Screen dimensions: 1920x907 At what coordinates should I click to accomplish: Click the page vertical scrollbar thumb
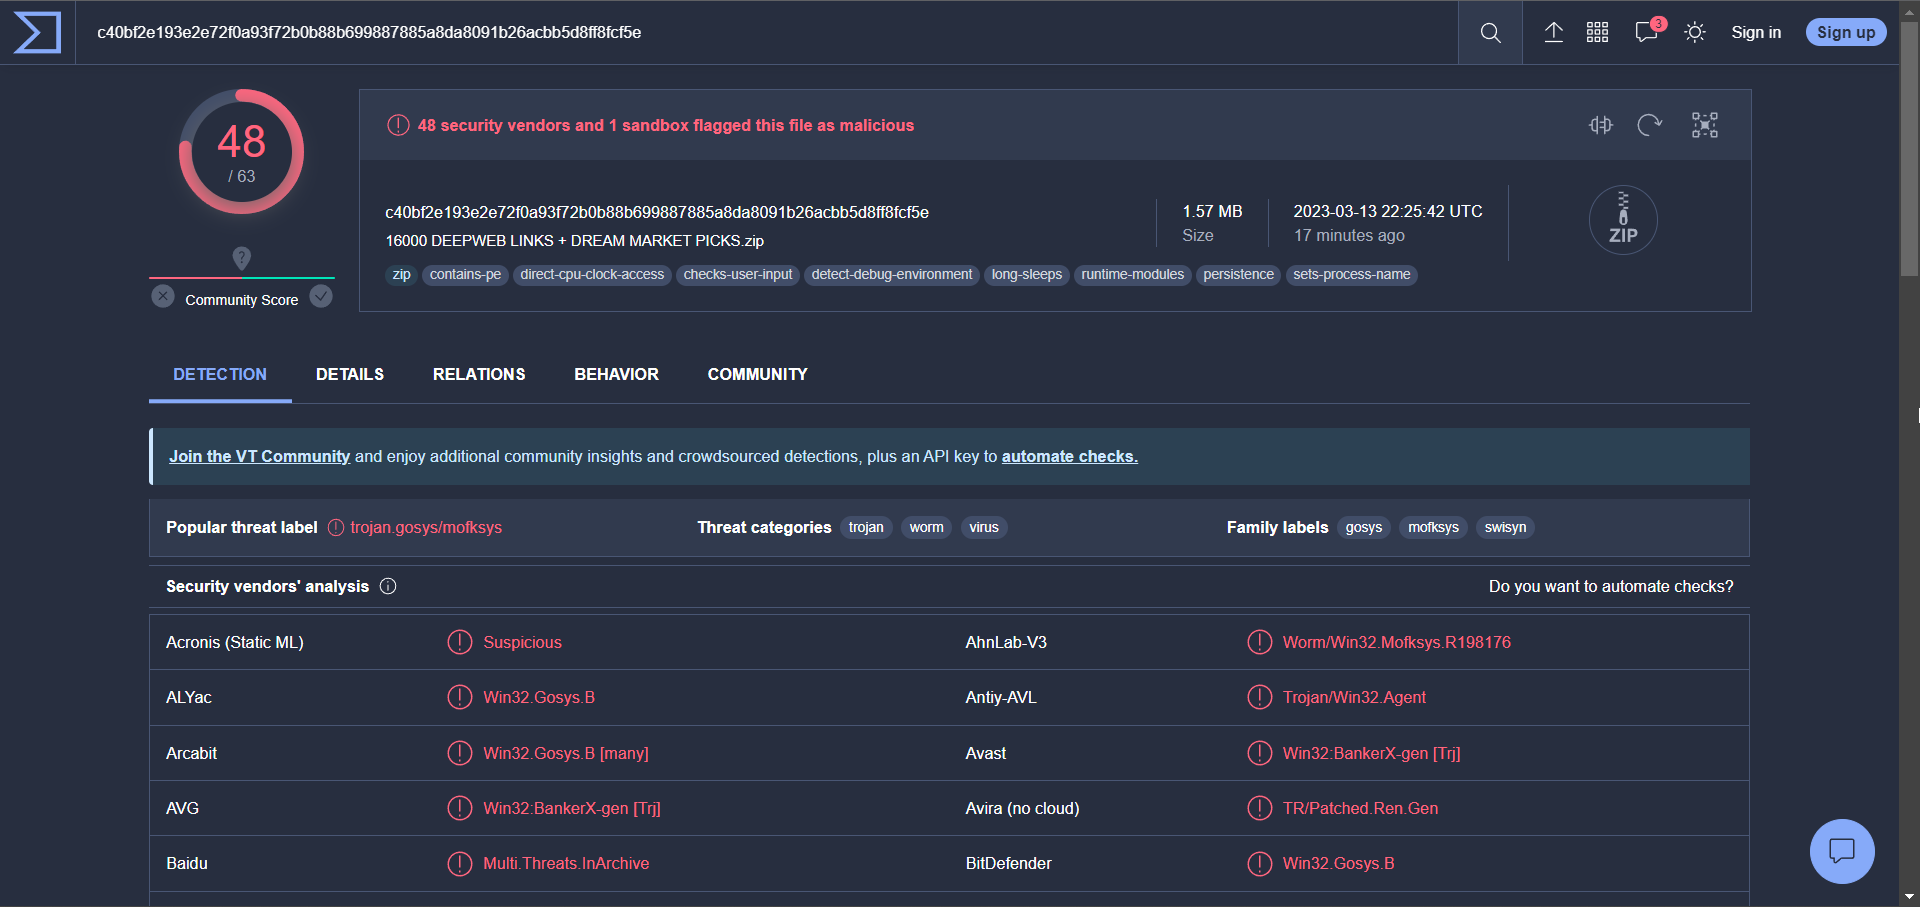coord(1909,148)
